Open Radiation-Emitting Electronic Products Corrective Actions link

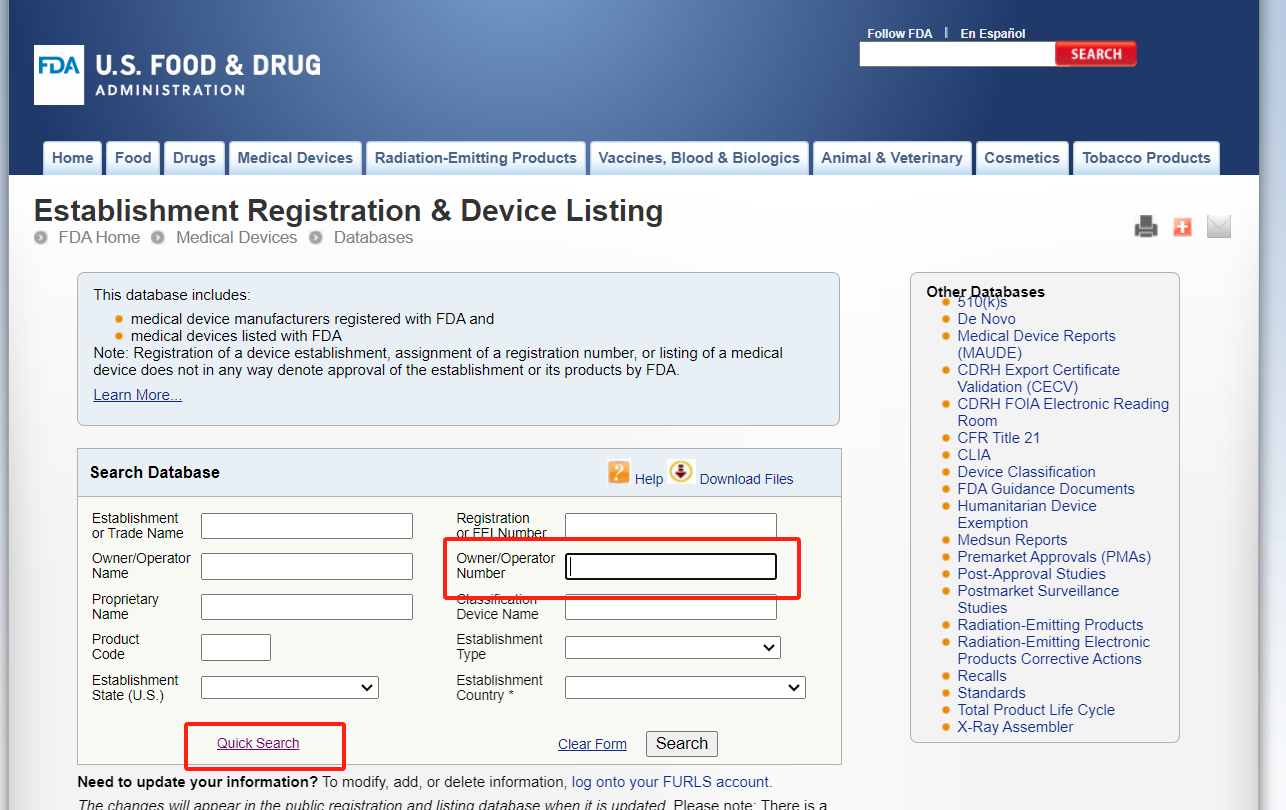tap(1054, 650)
